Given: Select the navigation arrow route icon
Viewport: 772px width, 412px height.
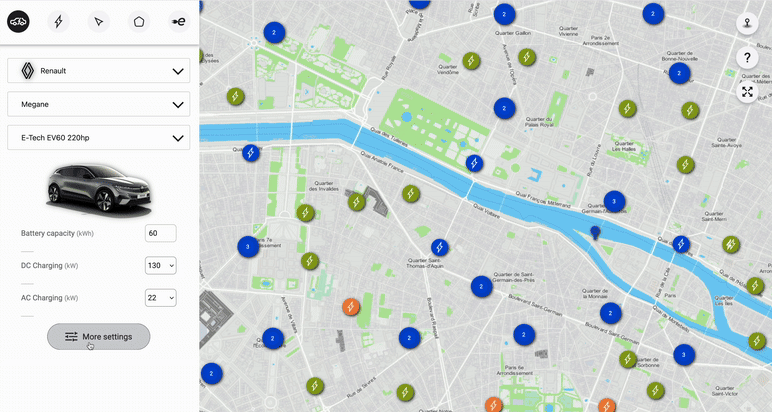Looking at the screenshot, I should 98,21.
